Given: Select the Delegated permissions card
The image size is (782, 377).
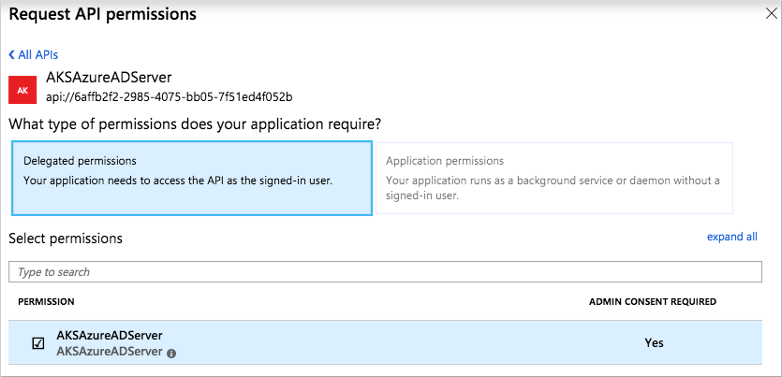Looking at the screenshot, I should [192, 178].
